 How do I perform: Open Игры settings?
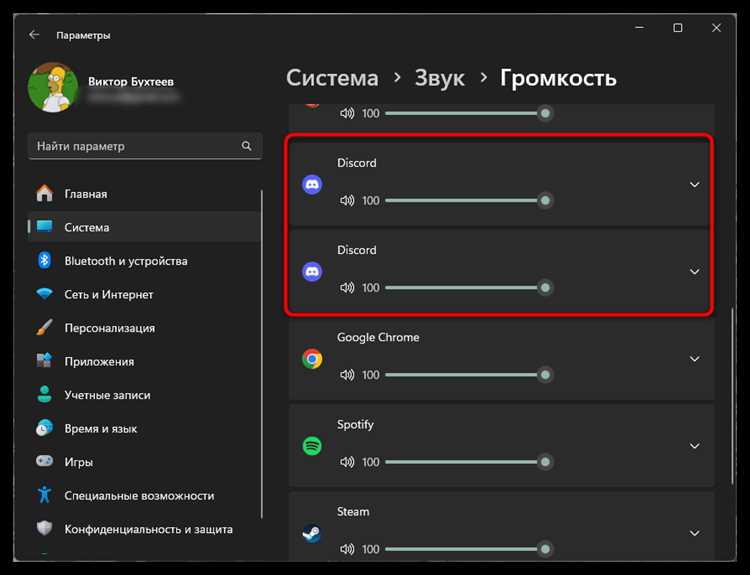pyautogui.click(x=144, y=462)
